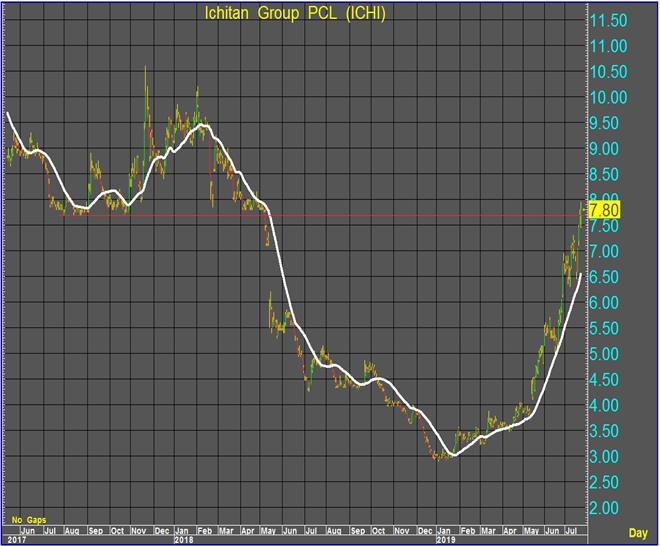
Task: Select the 2.50 price axis label
Action: [x=604, y=482]
